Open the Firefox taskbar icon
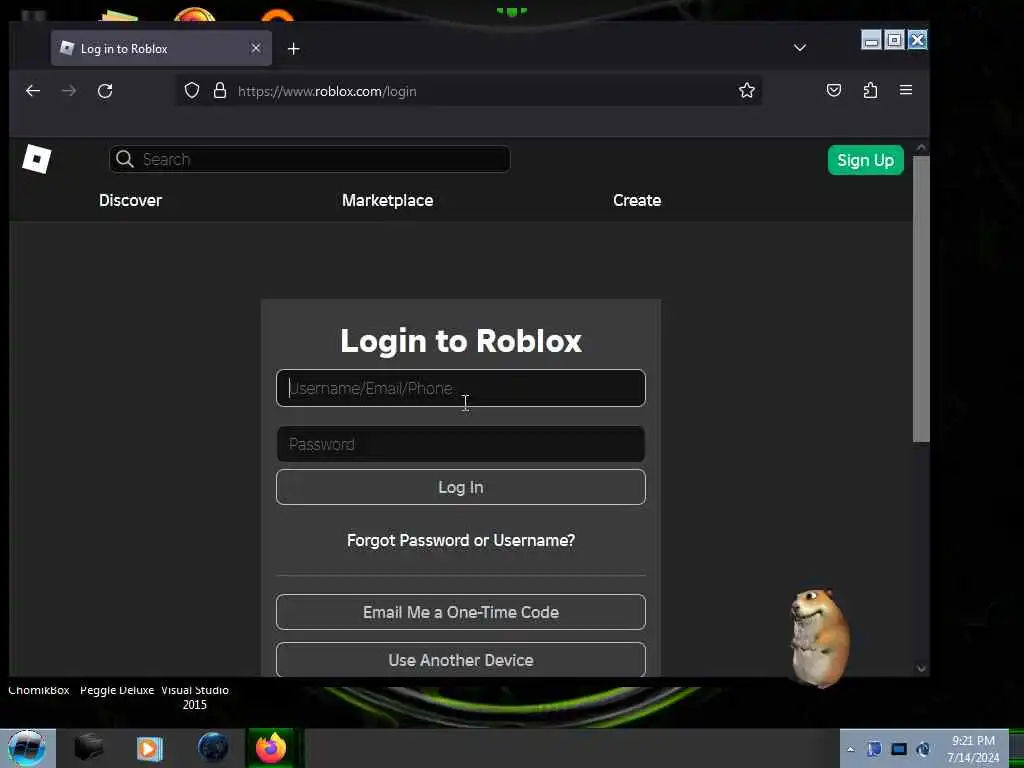The height and width of the screenshot is (768, 1024). point(271,748)
